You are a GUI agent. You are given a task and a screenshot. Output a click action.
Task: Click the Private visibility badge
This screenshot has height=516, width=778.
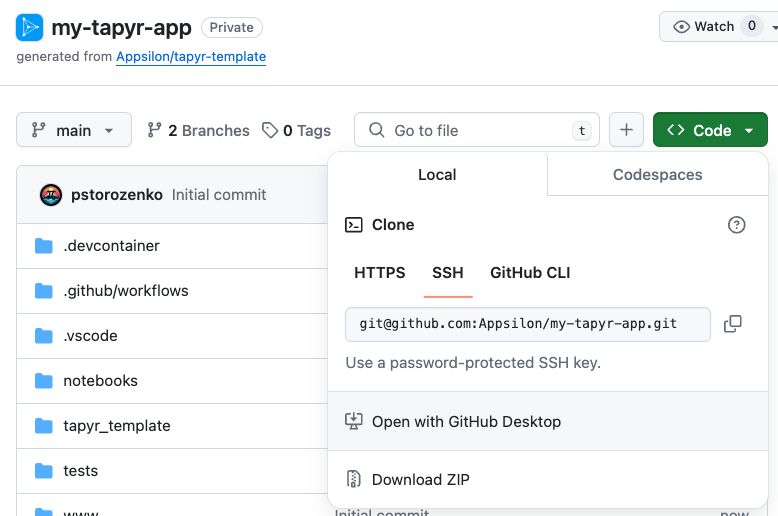pyautogui.click(x=232, y=27)
